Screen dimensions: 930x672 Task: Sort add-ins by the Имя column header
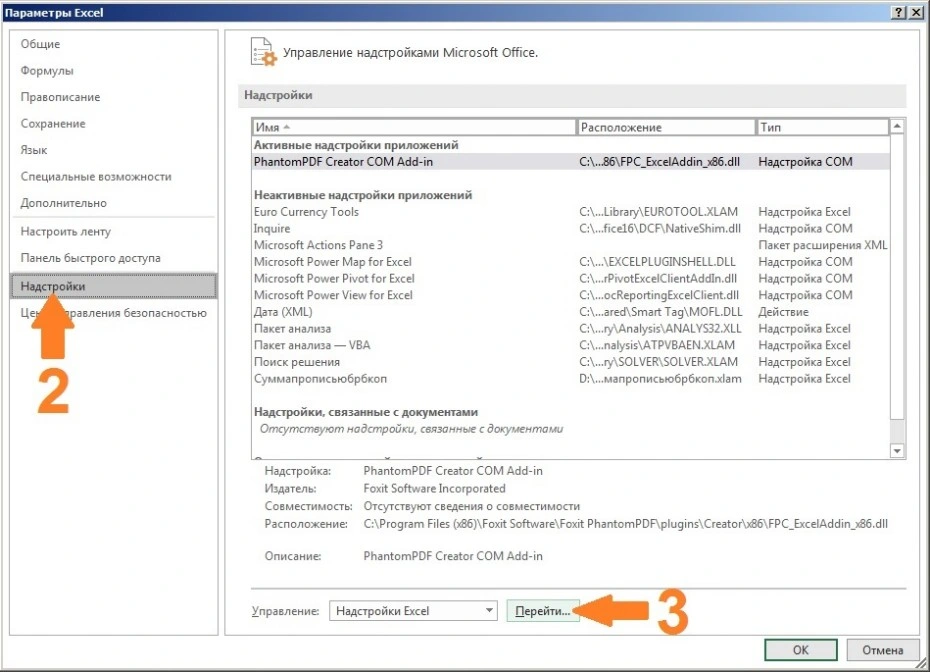tap(414, 128)
